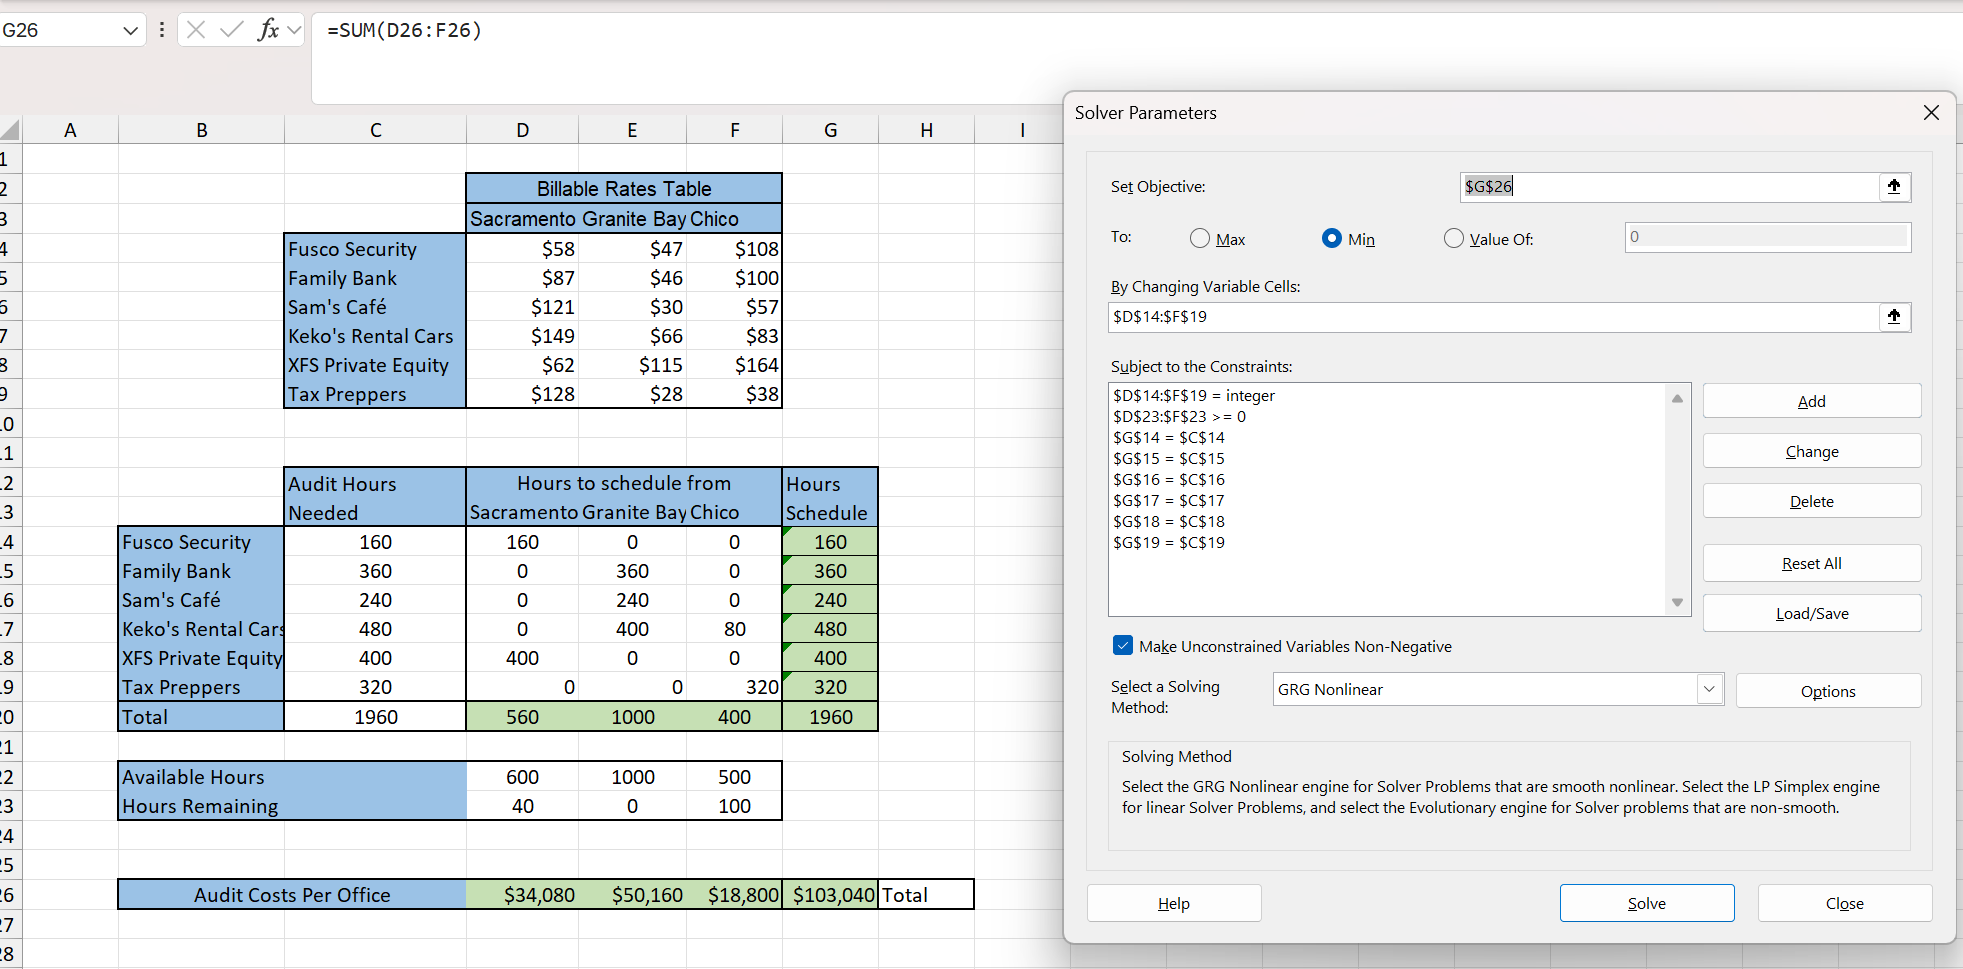Click total cost cell $103,040

(x=830, y=895)
